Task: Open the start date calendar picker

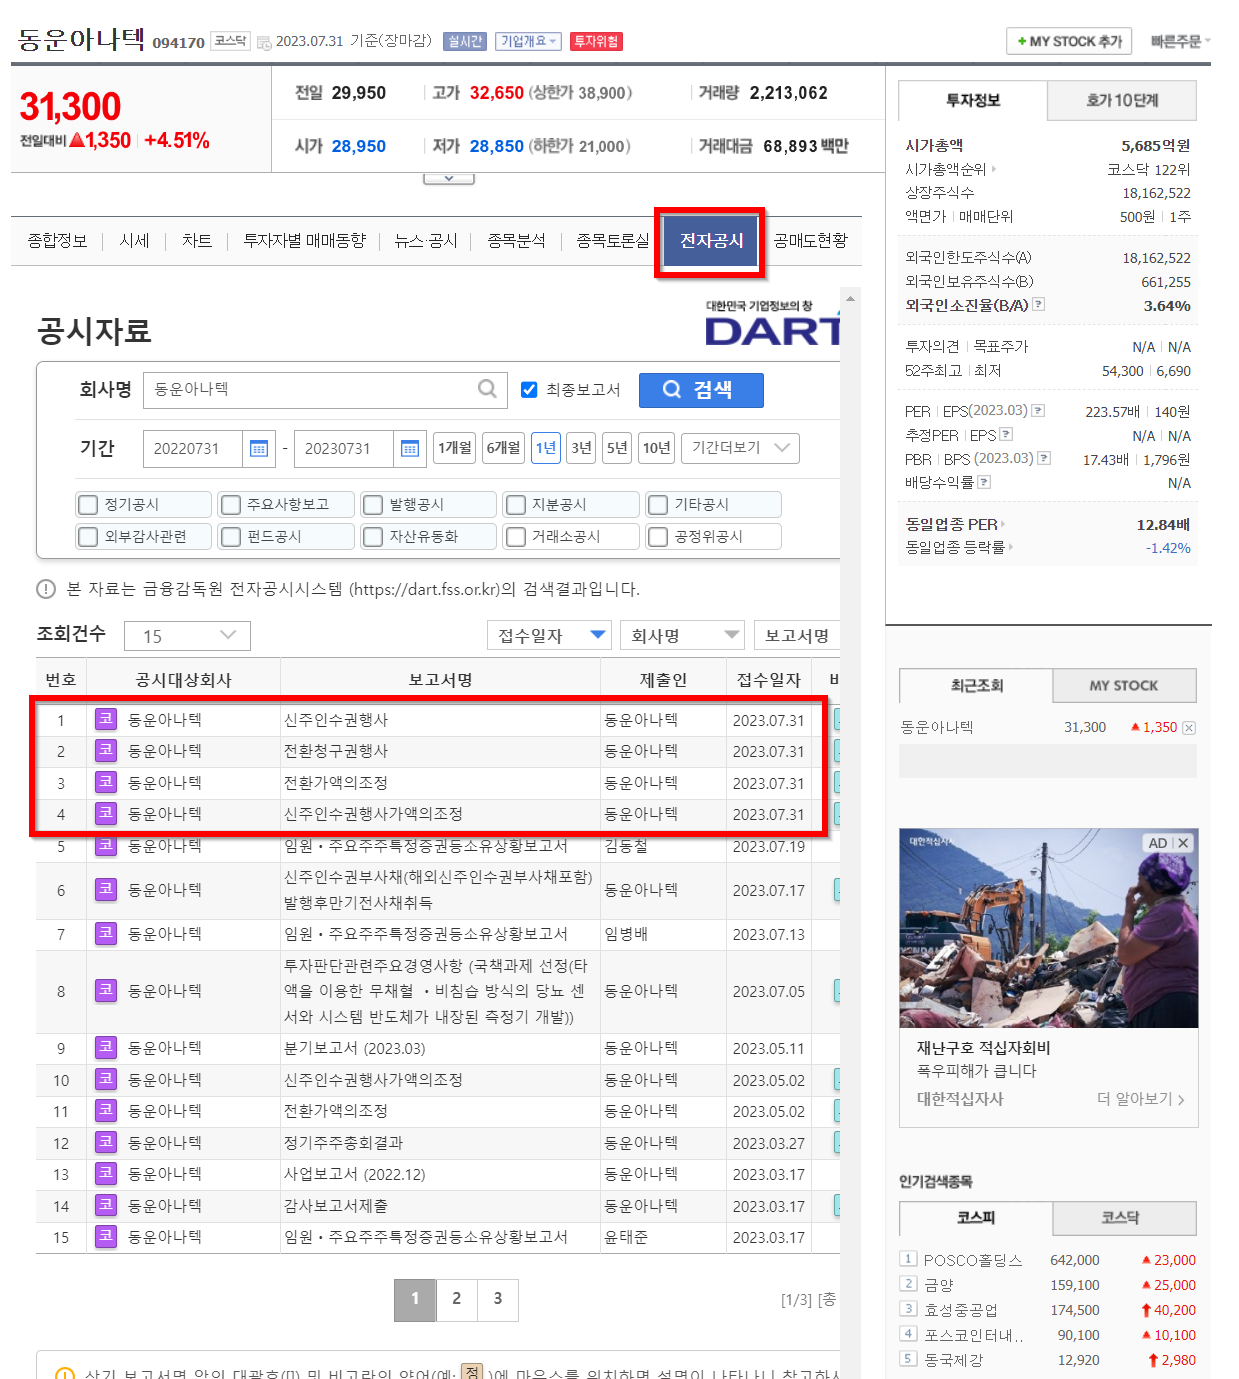Action: click(x=258, y=449)
